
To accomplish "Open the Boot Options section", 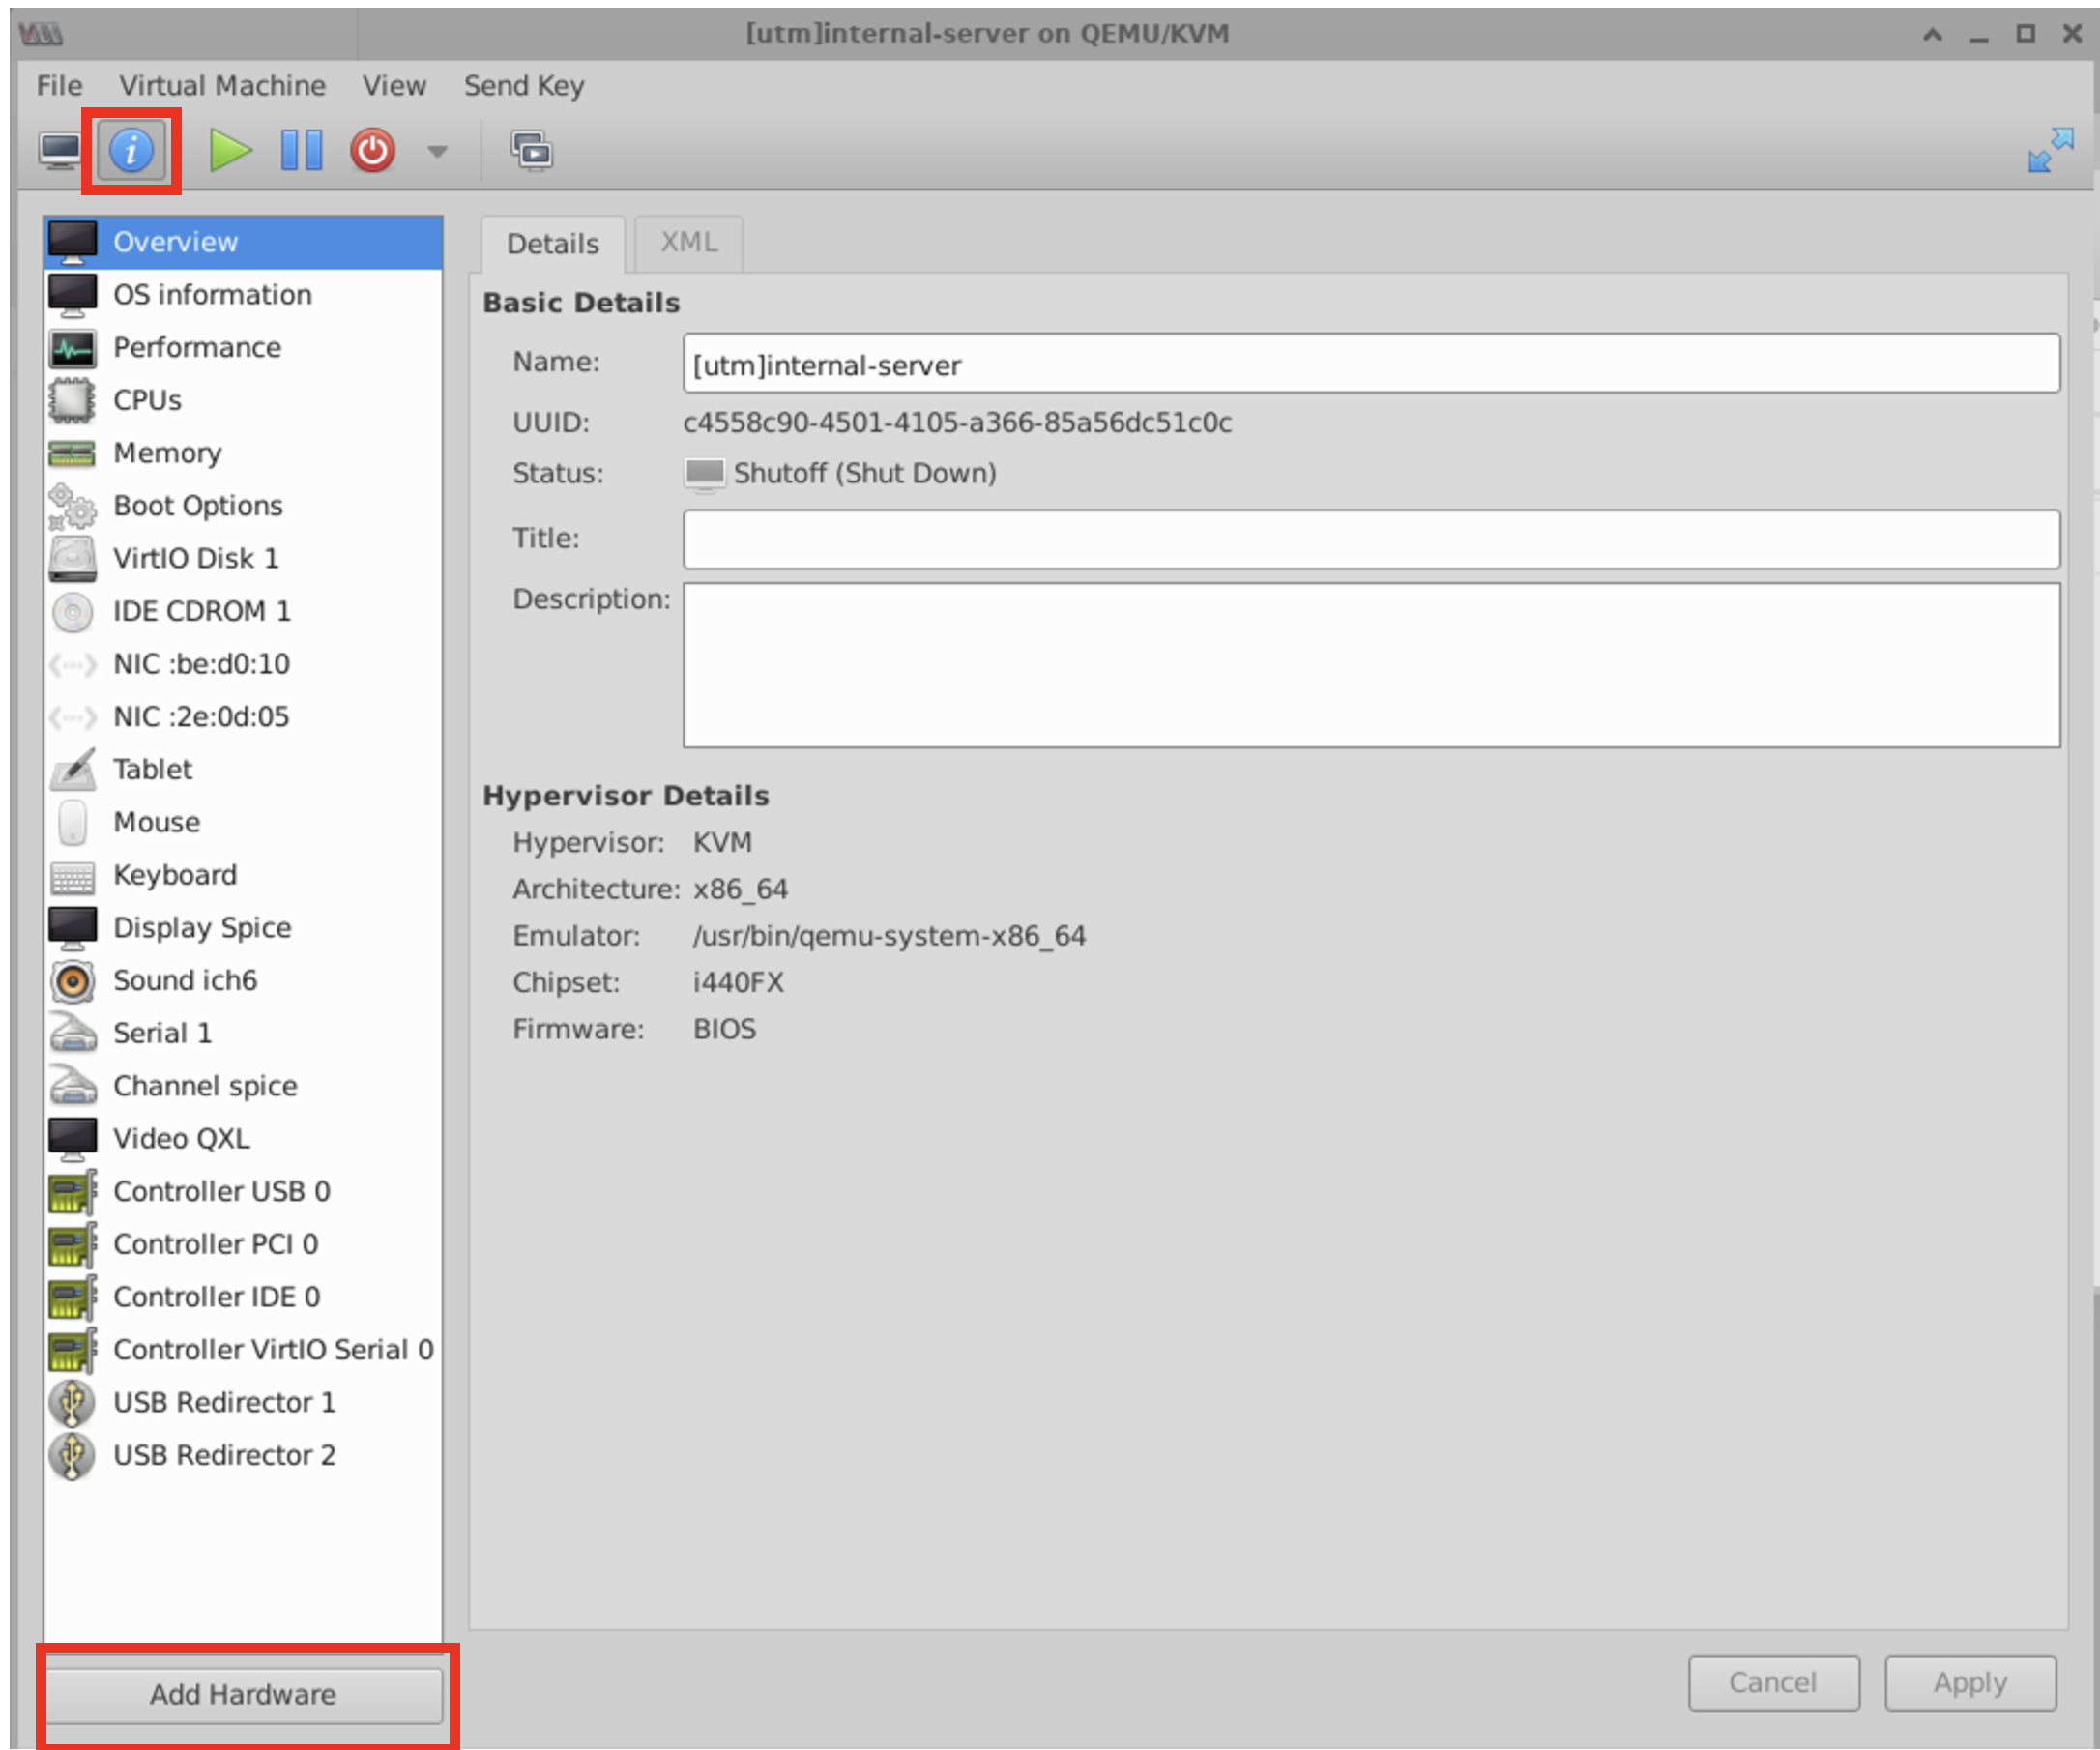I will pos(198,506).
